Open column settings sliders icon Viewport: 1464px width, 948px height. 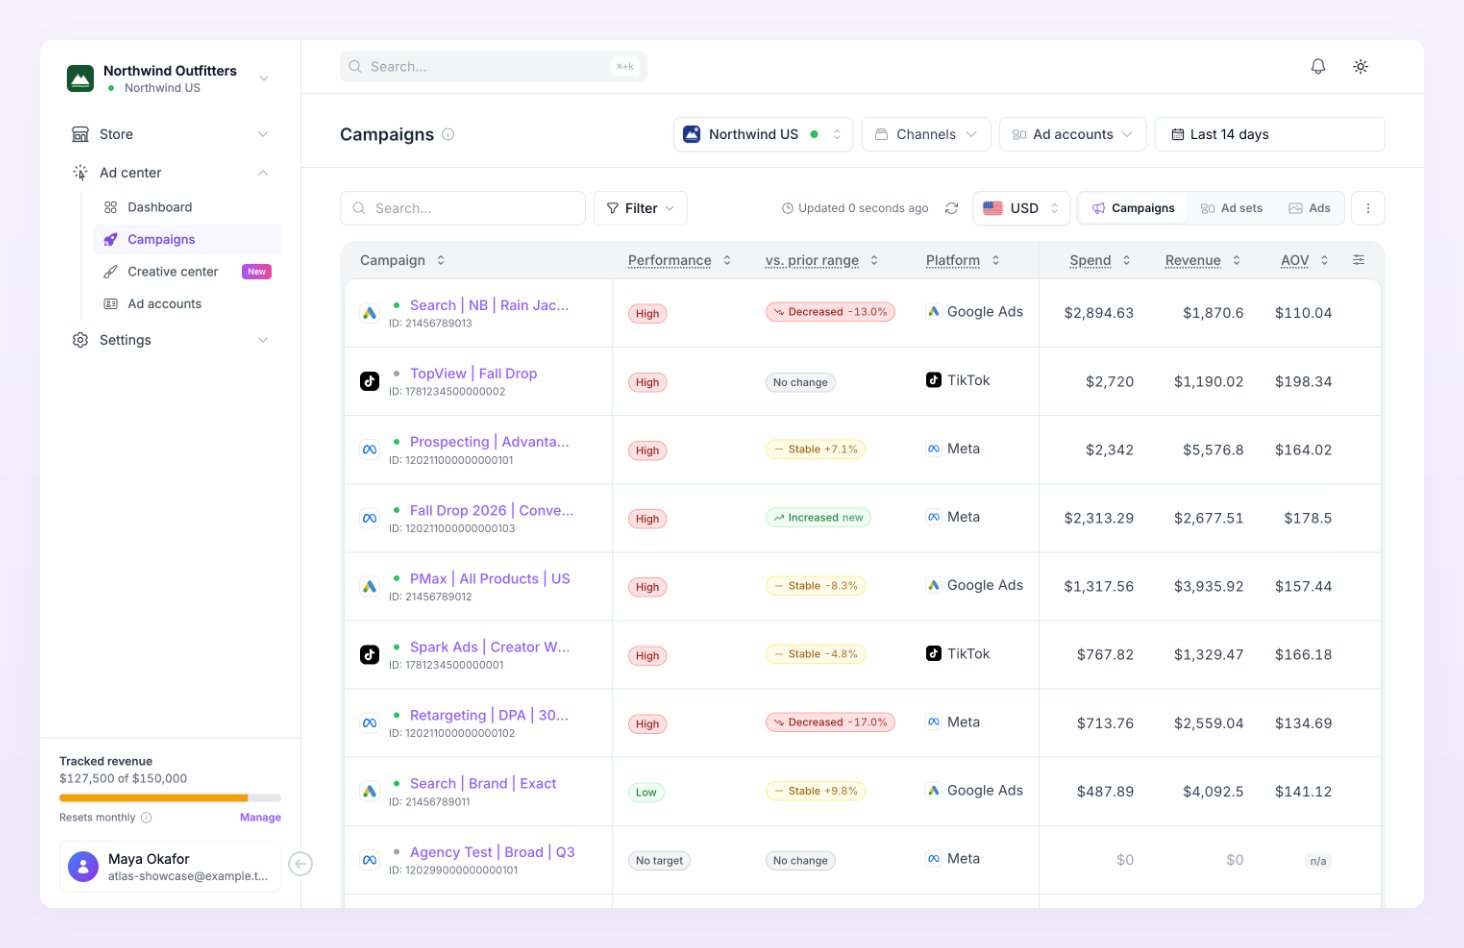coord(1358,260)
